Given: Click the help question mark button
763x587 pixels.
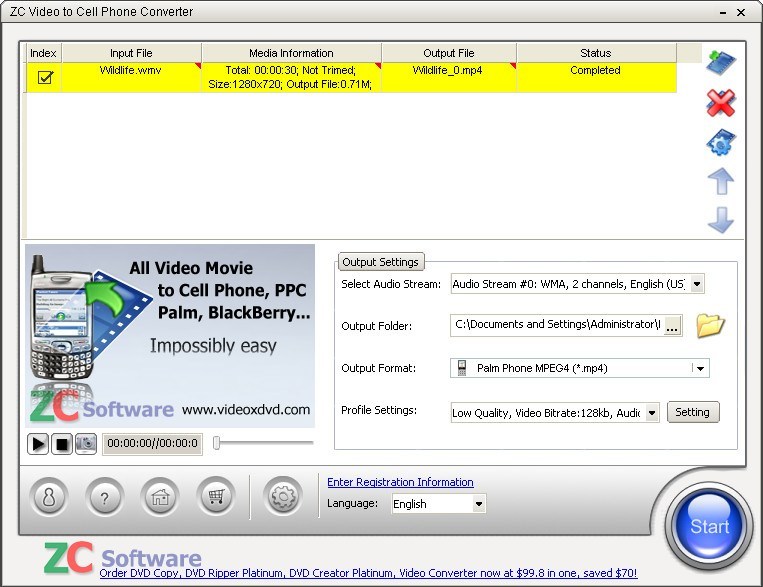Looking at the screenshot, I should click(104, 495).
